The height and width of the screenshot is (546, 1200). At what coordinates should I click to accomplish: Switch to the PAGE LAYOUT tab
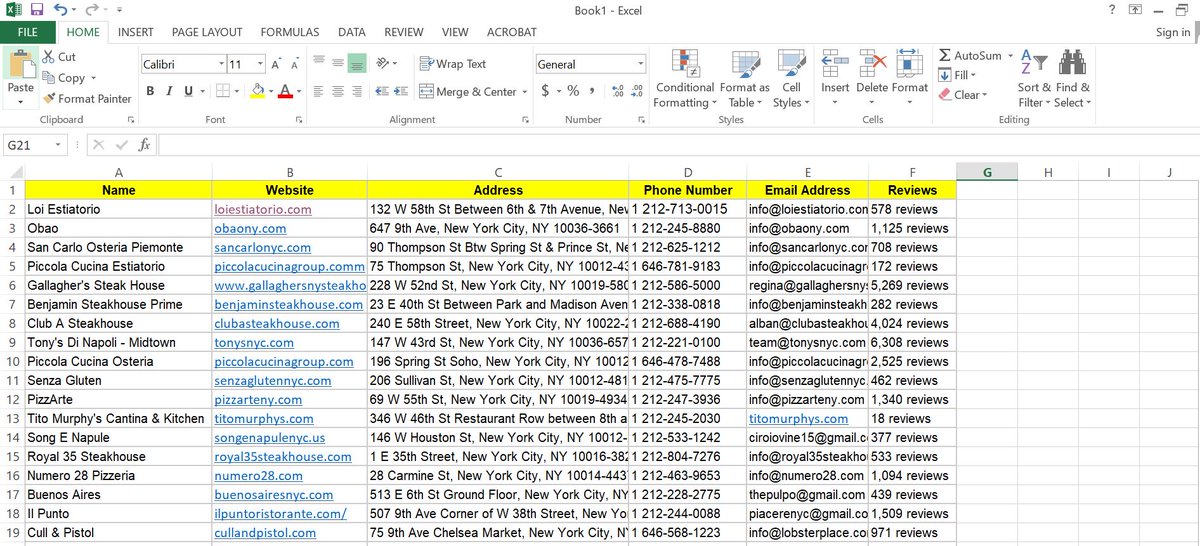(207, 32)
